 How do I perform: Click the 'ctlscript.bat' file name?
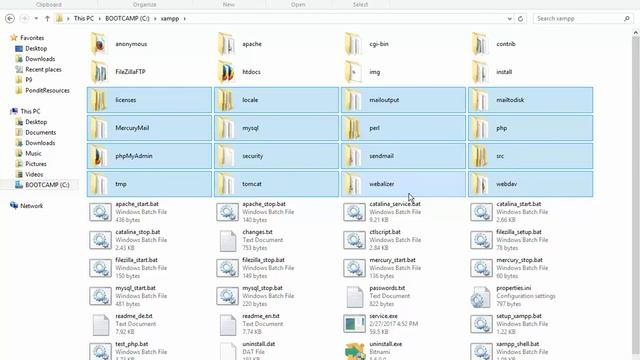point(385,232)
